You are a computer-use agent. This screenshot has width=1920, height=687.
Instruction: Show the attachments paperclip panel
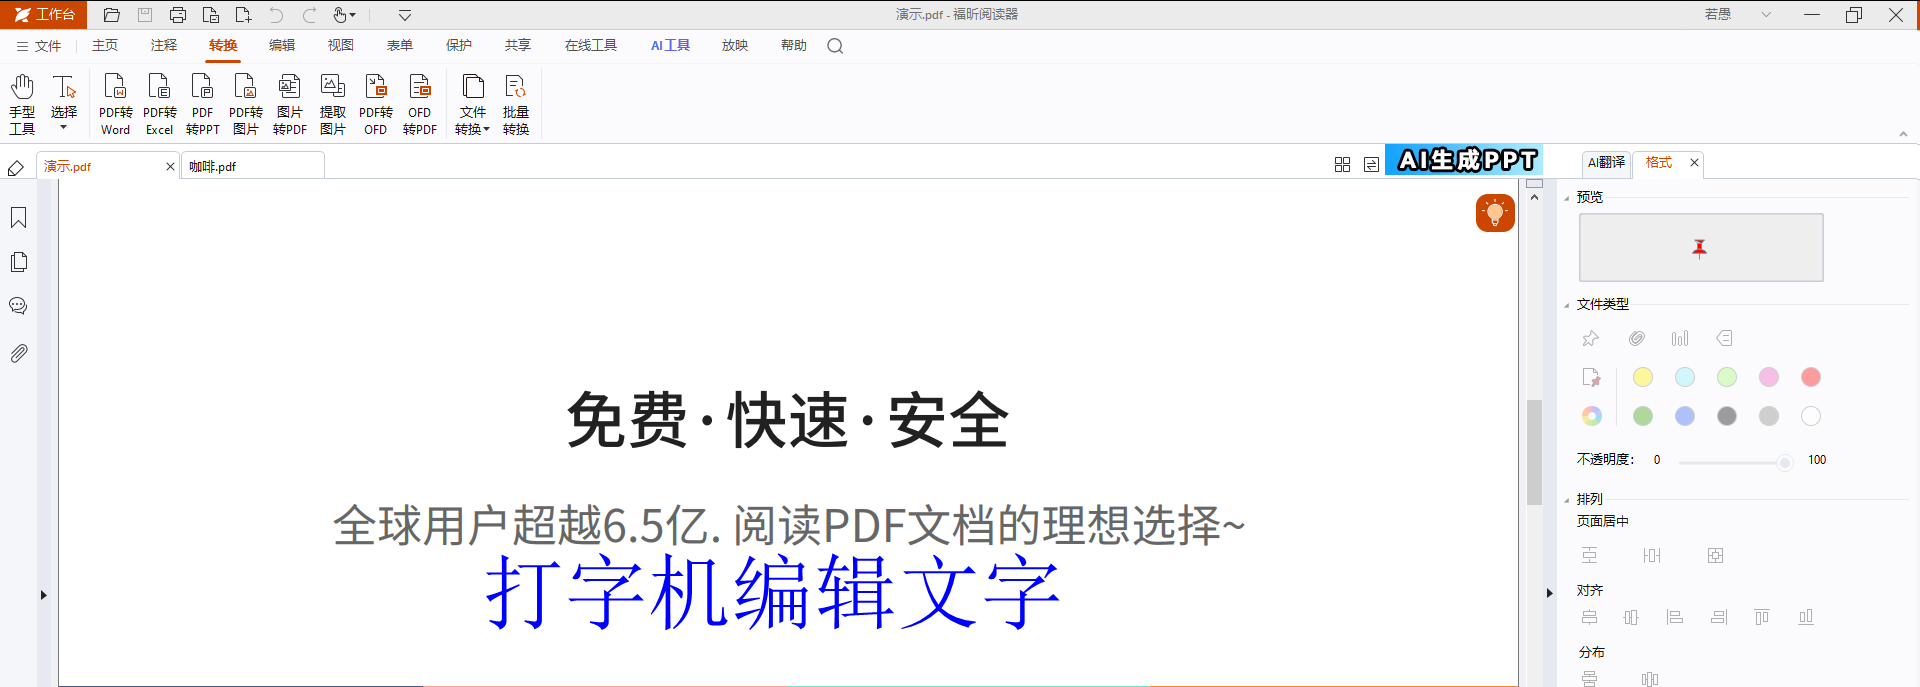point(18,353)
